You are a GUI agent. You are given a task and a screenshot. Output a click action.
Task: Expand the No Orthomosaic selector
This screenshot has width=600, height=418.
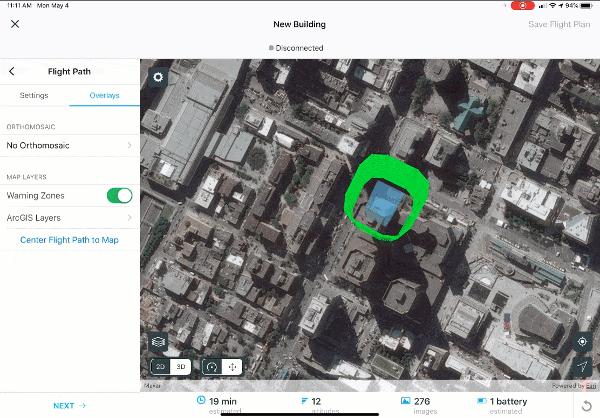click(x=69, y=146)
